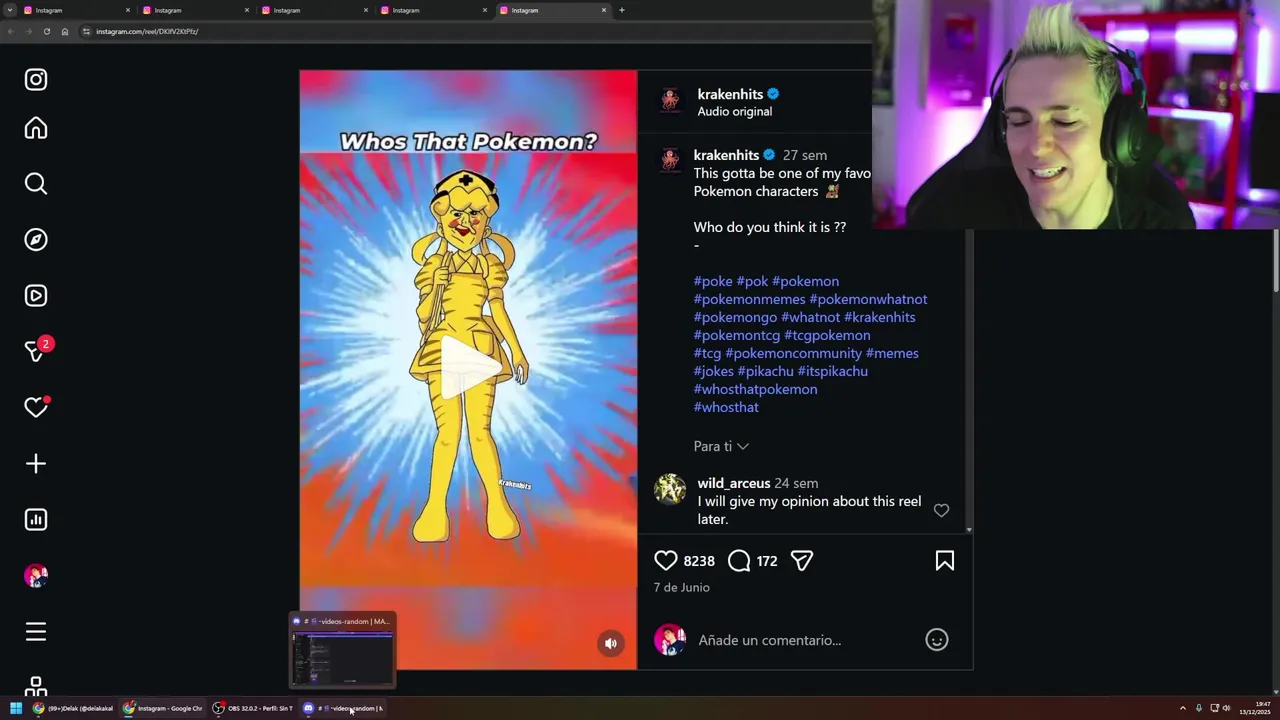This screenshot has height=720, width=1280.
Task: Open the 'Audio original' link
Action: tap(734, 111)
